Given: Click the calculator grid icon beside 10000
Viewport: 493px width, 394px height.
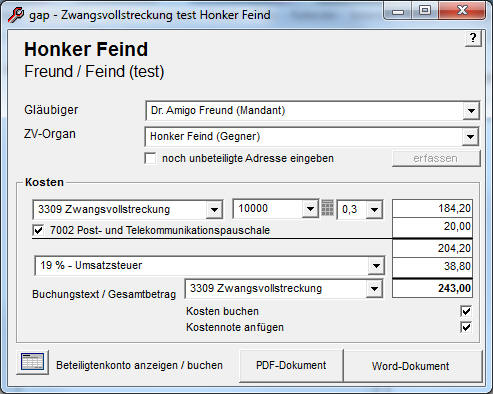Looking at the screenshot, I should [327, 208].
